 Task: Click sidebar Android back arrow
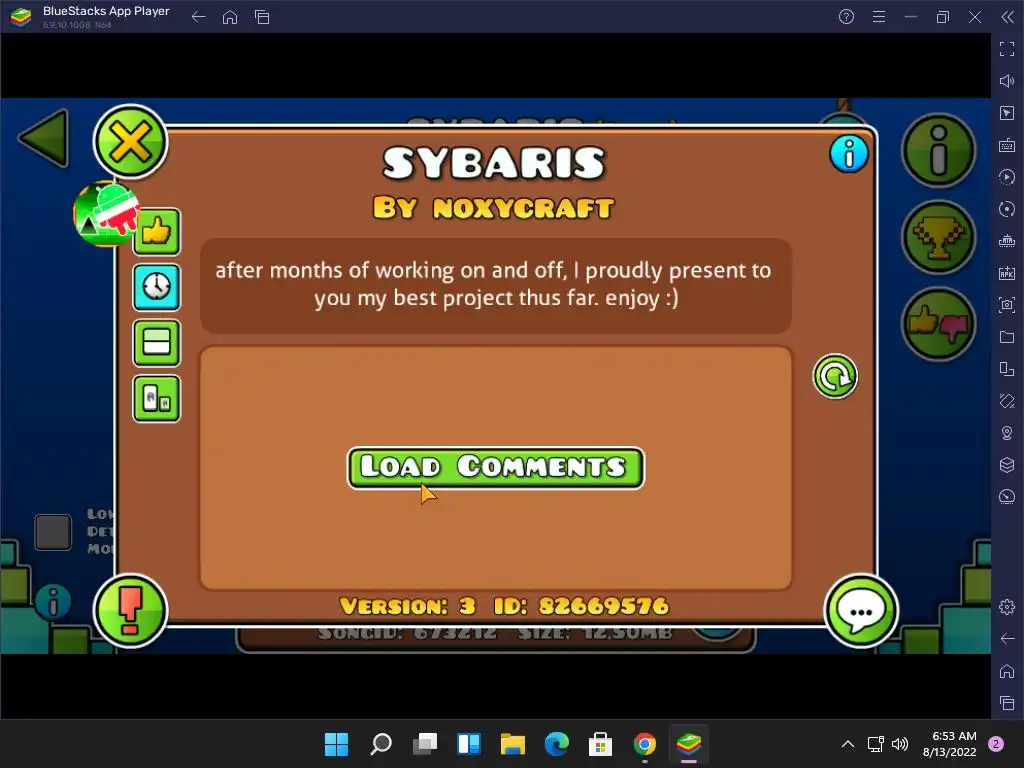pyautogui.click(x=1007, y=639)
